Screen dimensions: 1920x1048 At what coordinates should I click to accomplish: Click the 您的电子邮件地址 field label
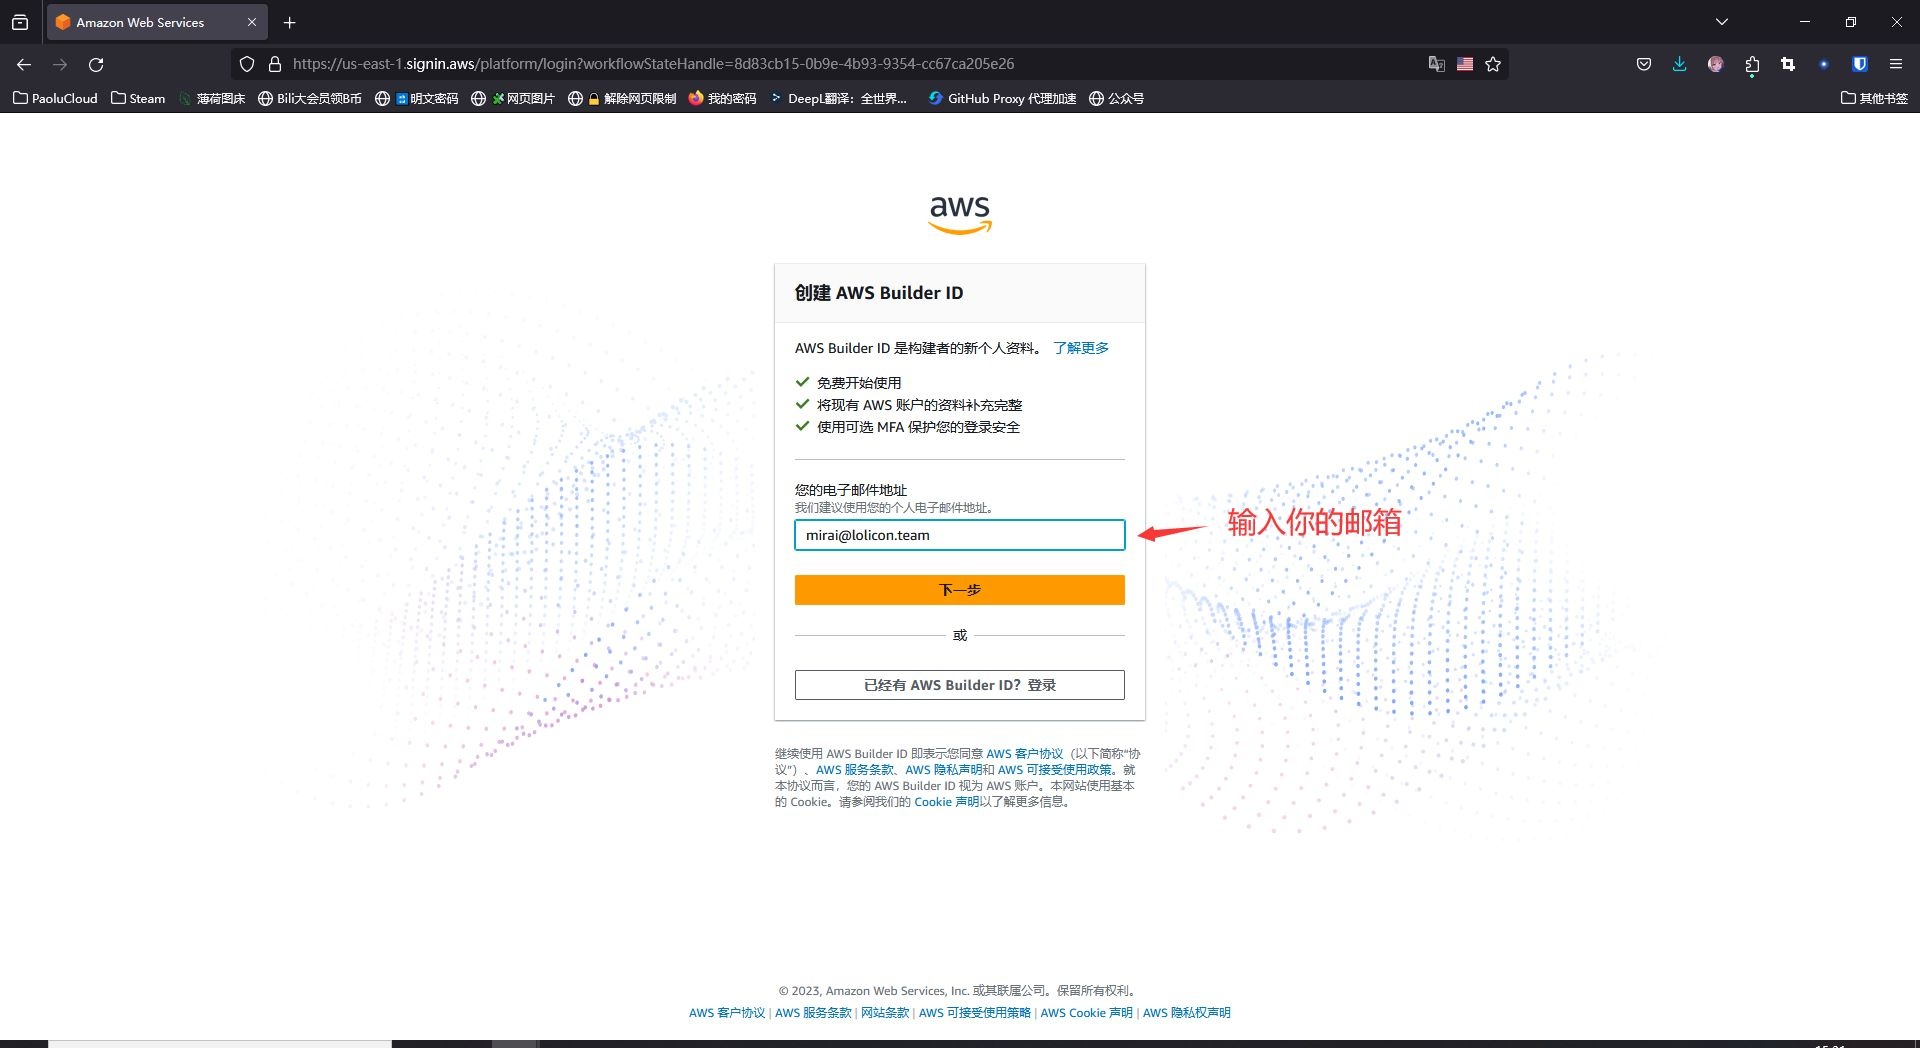851,490
